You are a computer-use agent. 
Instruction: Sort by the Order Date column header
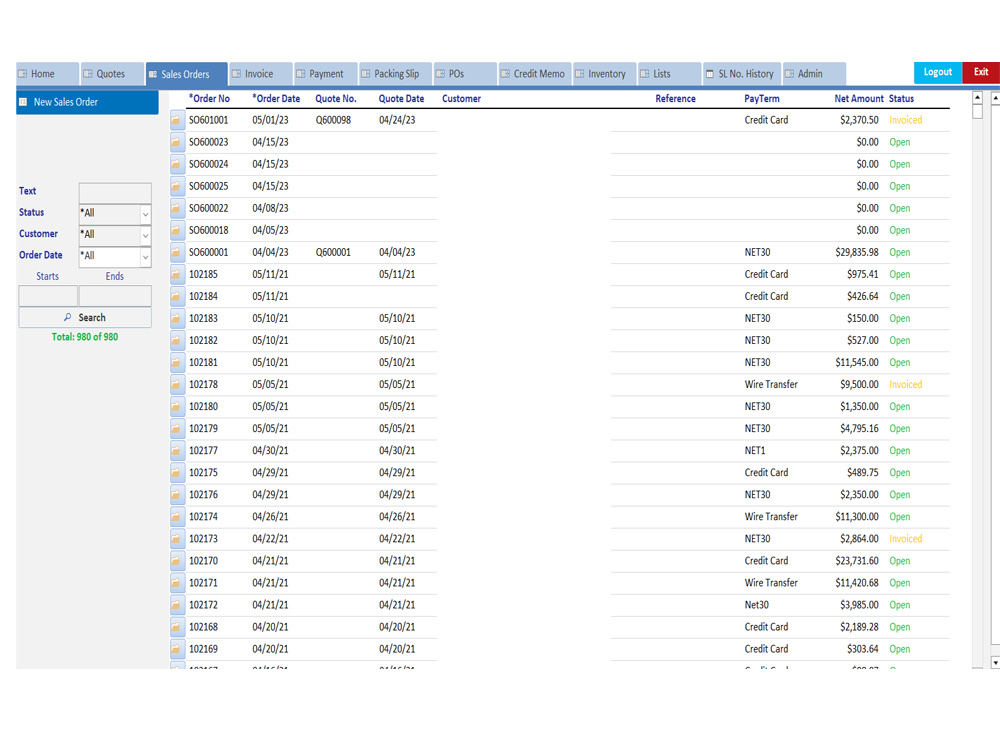coord(276,99)
